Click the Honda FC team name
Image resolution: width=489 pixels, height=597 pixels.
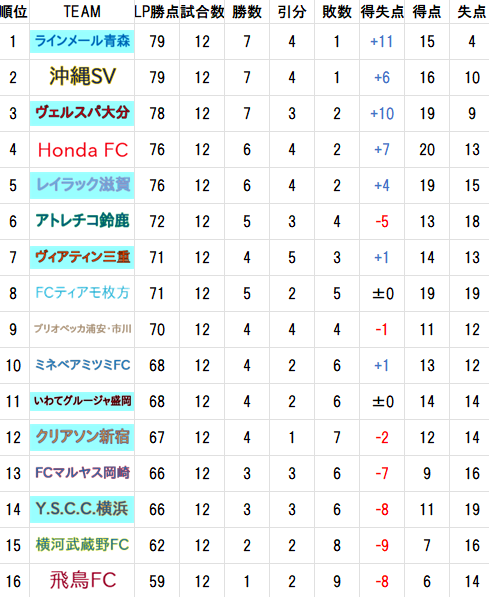83,150
